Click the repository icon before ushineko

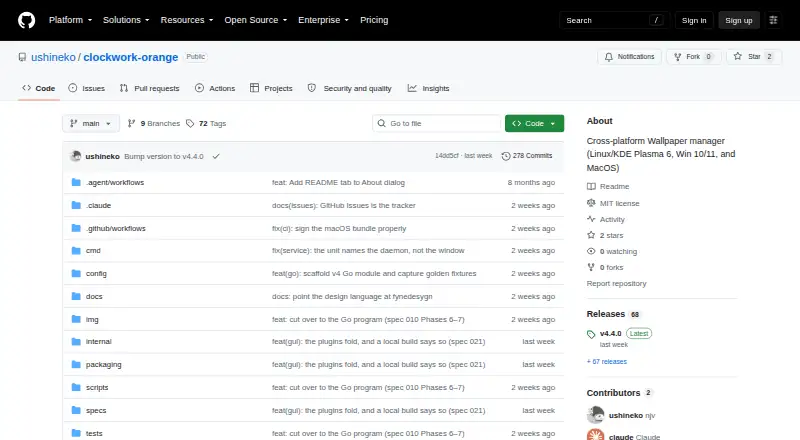coord(22,57)
